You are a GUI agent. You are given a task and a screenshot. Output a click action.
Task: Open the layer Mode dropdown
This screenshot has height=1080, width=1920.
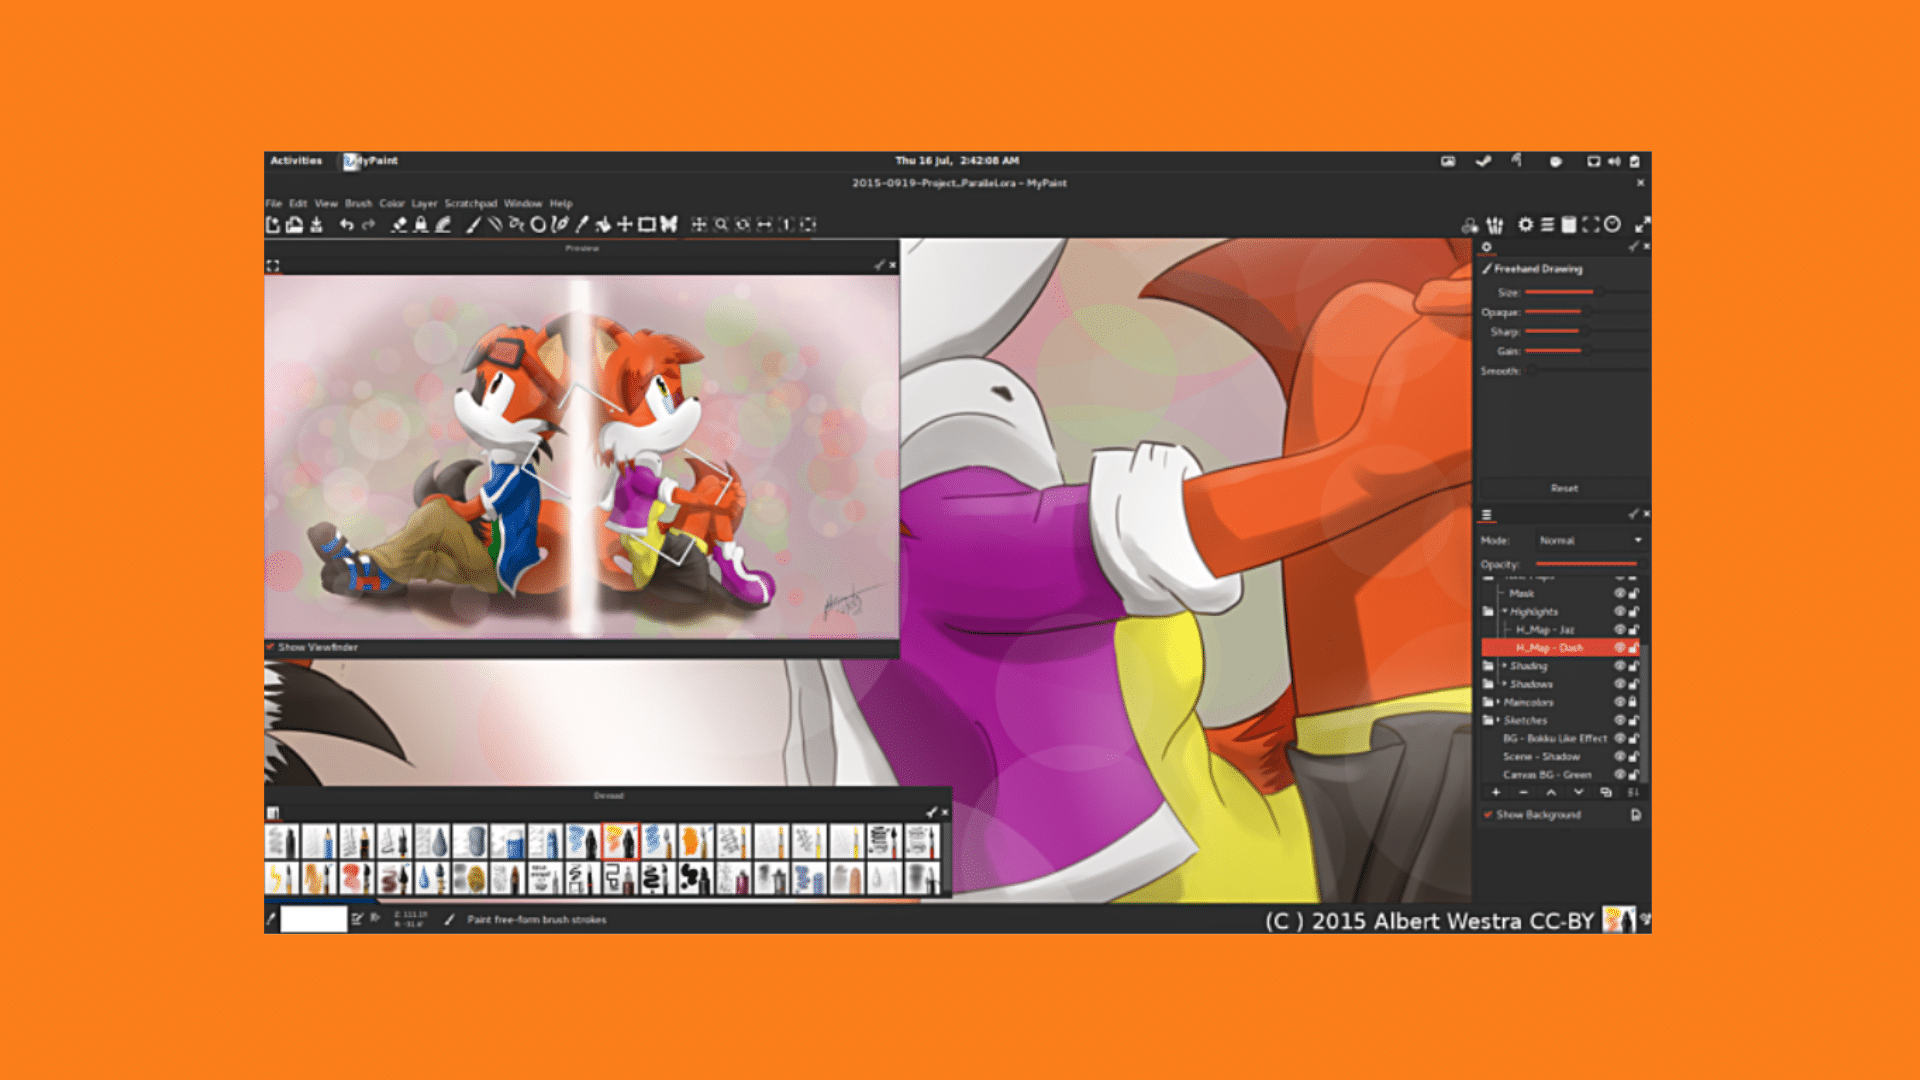pos(1590,540)
